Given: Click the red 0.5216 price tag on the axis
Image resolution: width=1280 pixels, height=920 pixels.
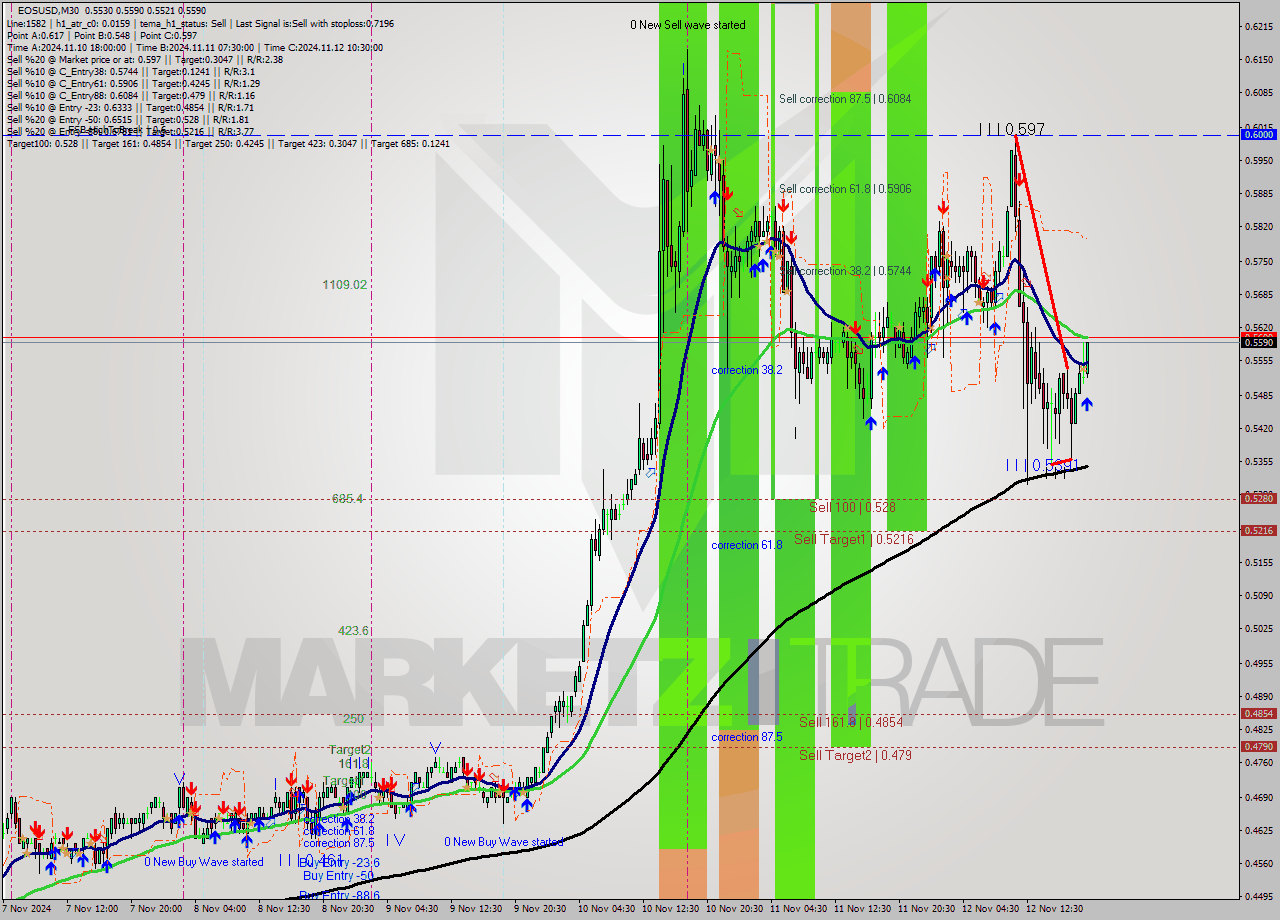Looking at the screenshot, I should [x=1258, y=531].
